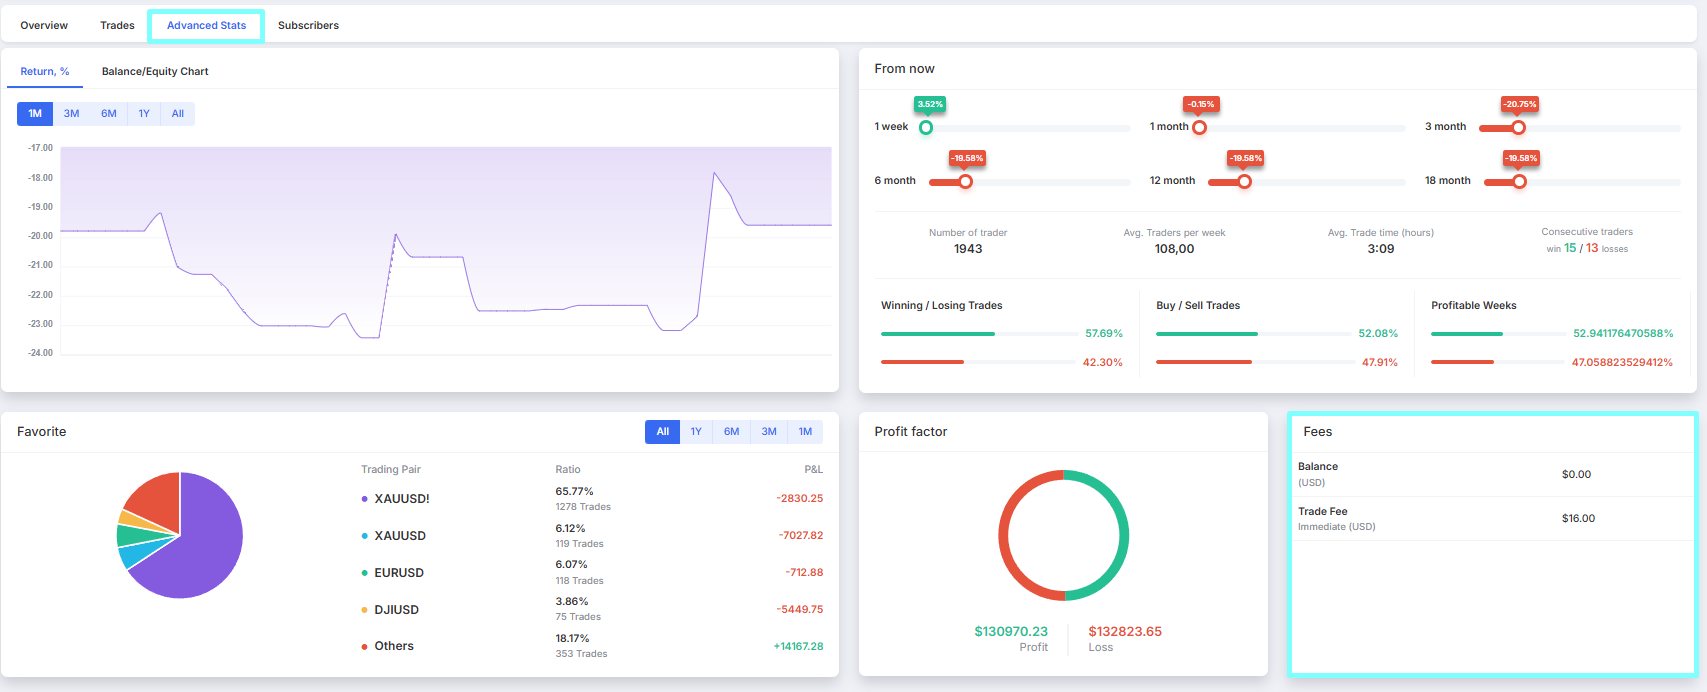
Task: Open the Overview tab
Action: pos(44,25)
